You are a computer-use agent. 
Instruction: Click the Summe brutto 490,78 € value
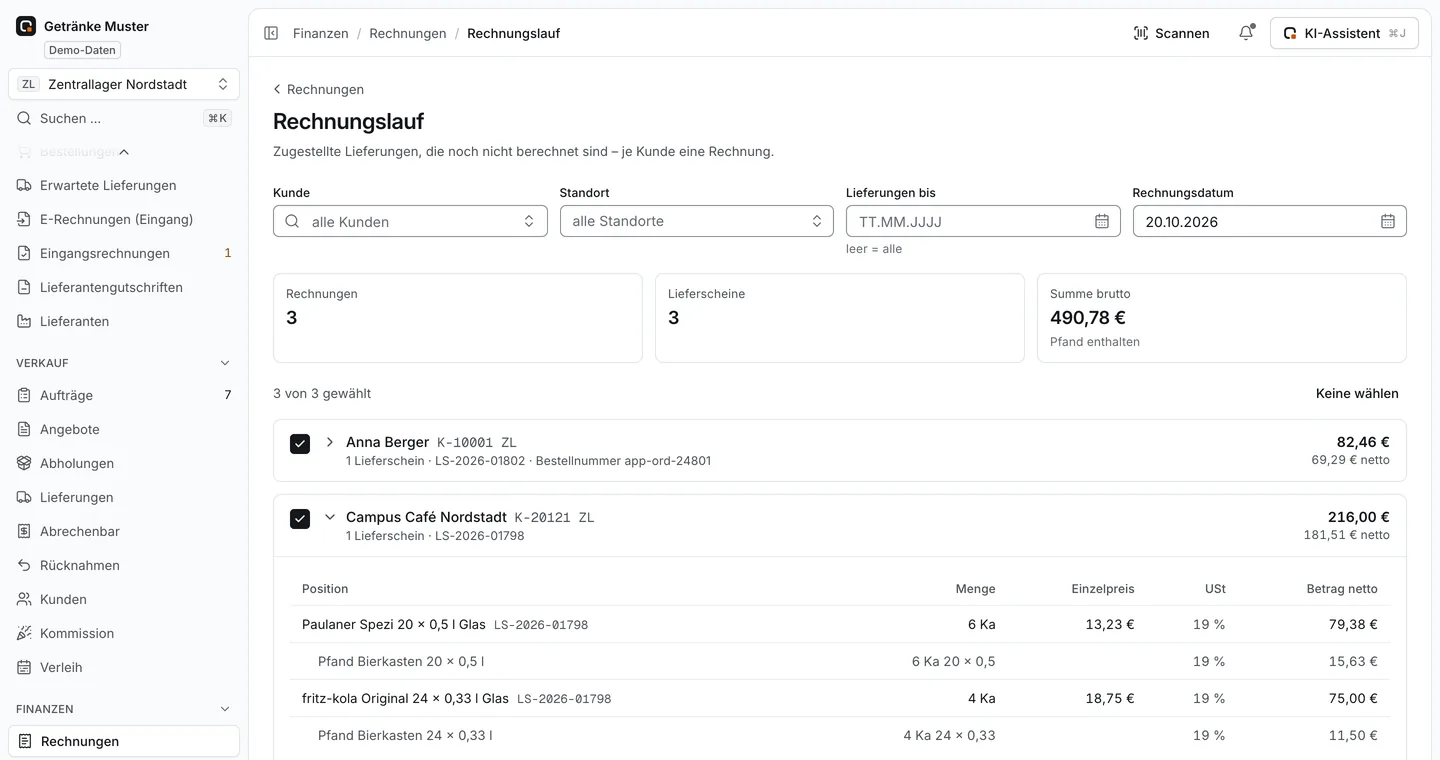(1088, 318)
